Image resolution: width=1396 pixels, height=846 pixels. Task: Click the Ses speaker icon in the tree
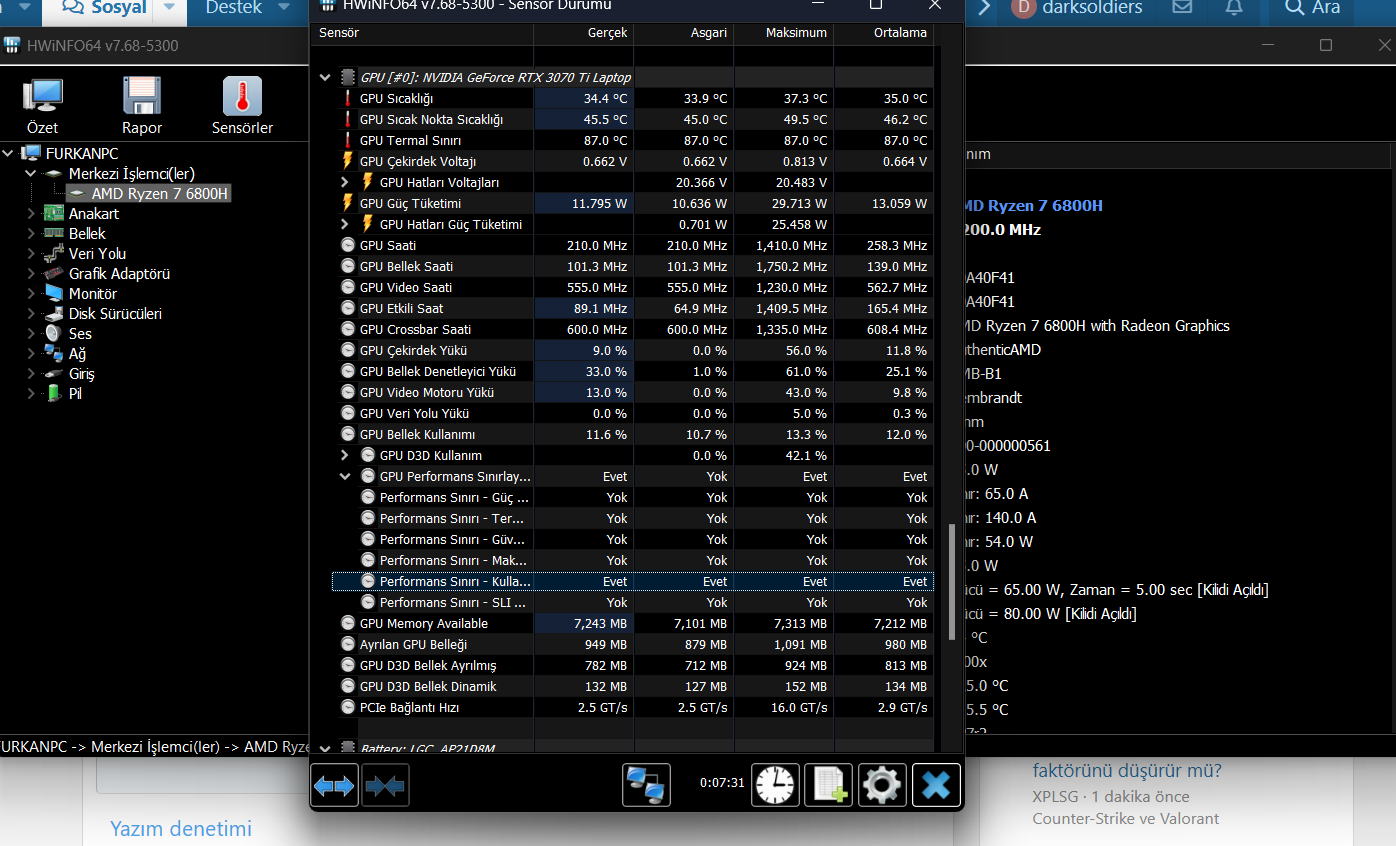(x=53, y=333)
